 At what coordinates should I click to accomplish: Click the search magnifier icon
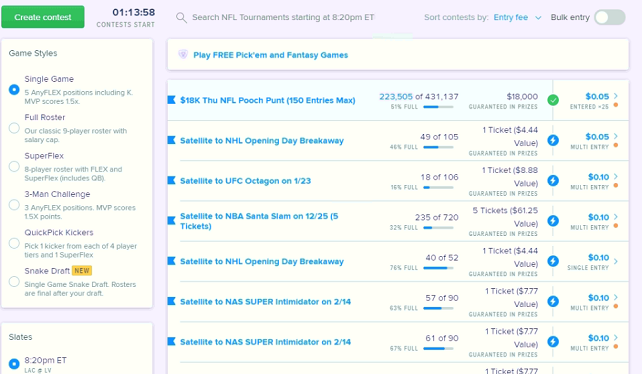(181, 18)
